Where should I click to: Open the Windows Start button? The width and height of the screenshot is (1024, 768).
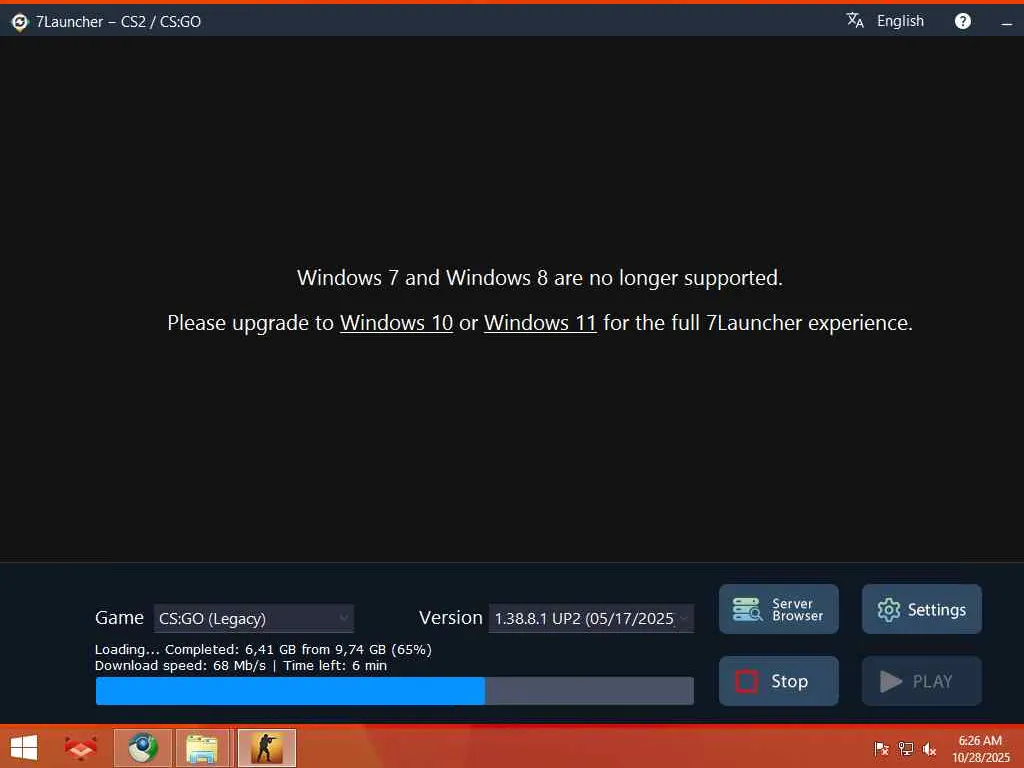coord(24,748)
